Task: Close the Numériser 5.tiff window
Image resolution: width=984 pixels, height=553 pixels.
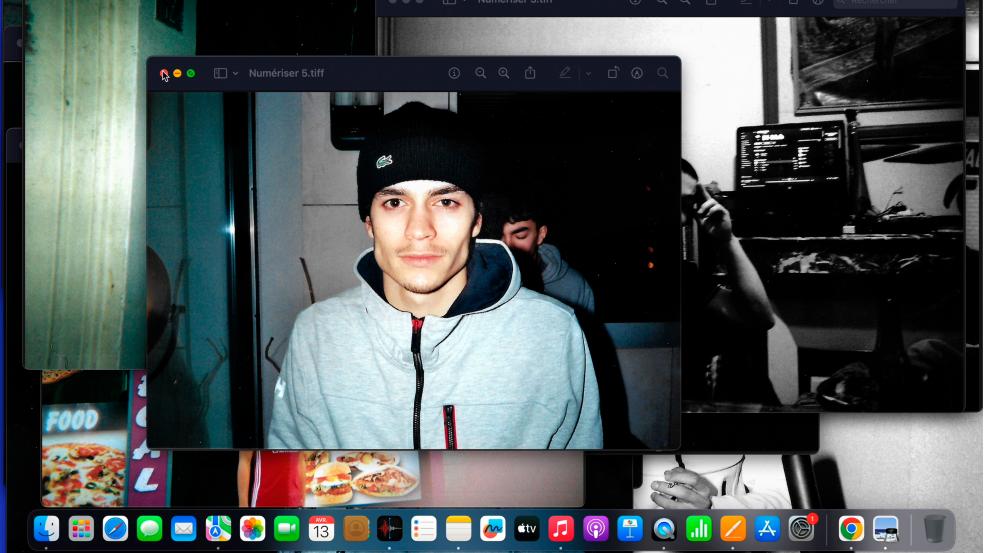Action: (x=164, y=73)
